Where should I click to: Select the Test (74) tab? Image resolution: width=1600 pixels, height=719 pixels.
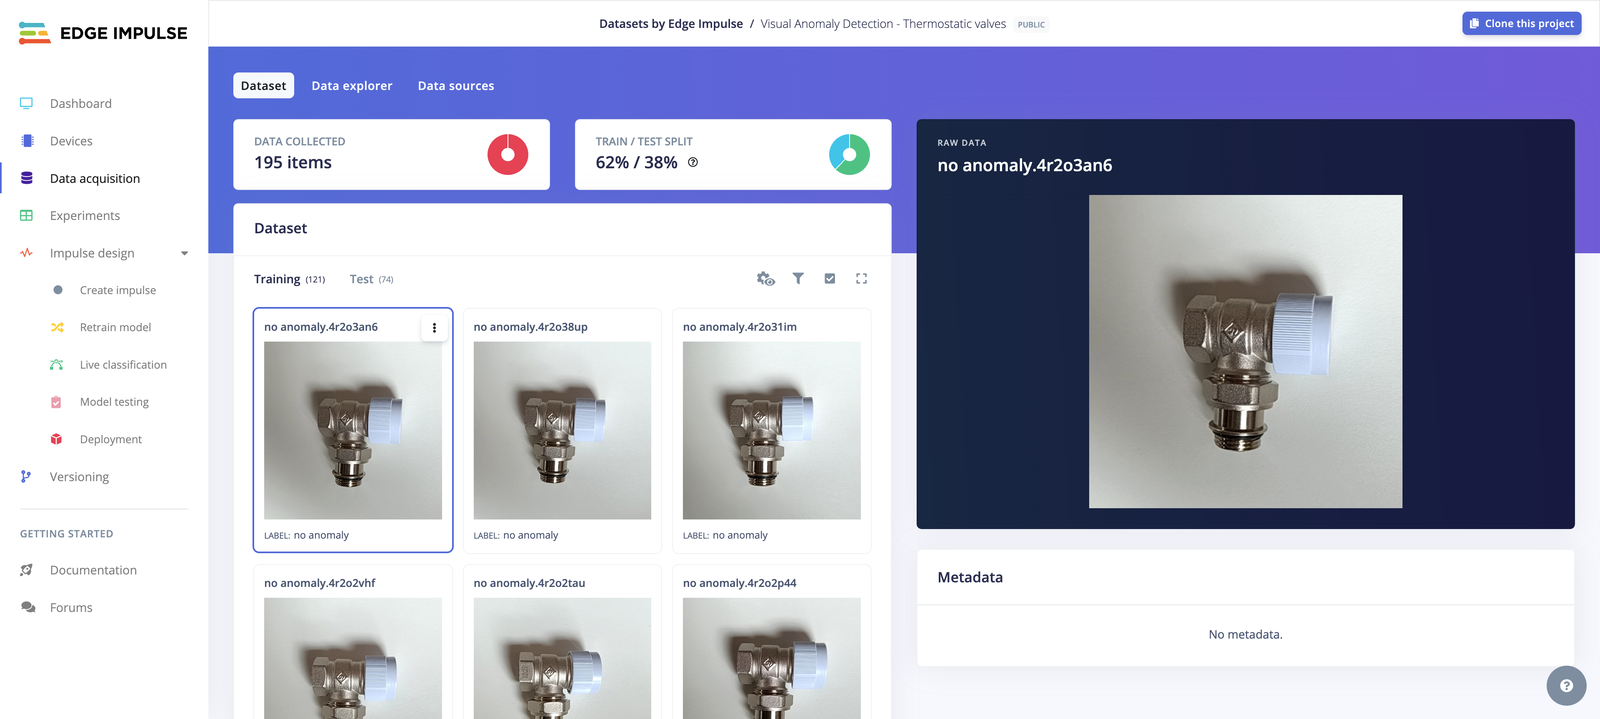371,279
